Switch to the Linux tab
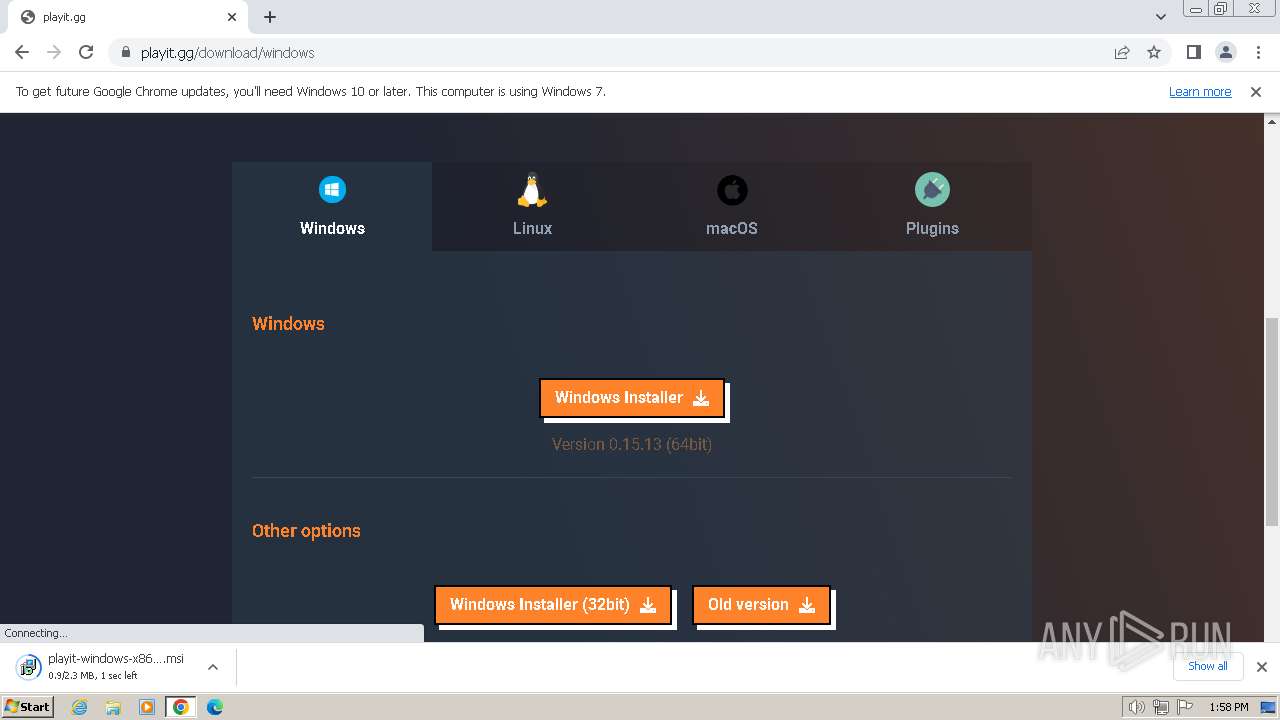Image resolution: width=1280 pixels, height=720 pixels. coord(532,207)
